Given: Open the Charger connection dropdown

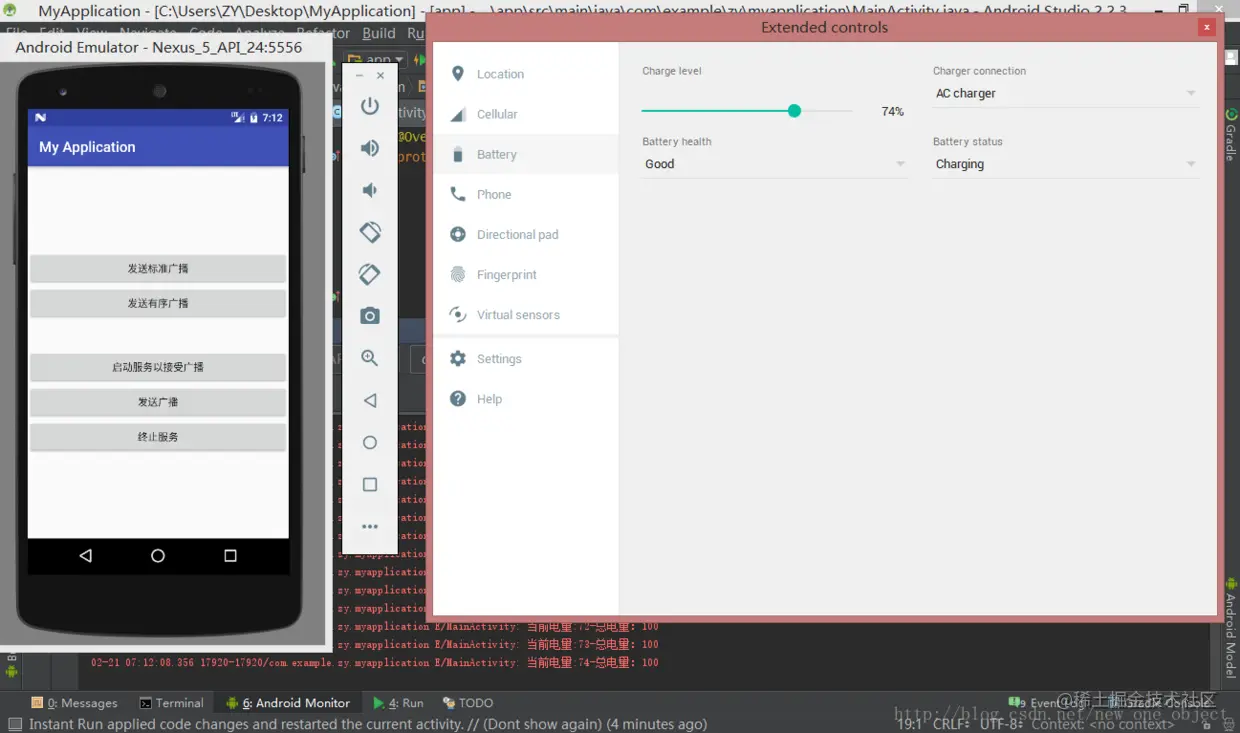Looking at the screenshot, I should tap(1066, 93).
